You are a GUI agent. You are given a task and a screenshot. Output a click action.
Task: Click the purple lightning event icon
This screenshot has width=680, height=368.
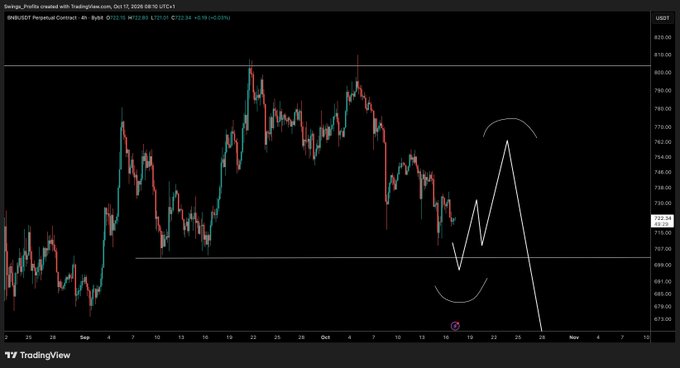coord(455,326)
